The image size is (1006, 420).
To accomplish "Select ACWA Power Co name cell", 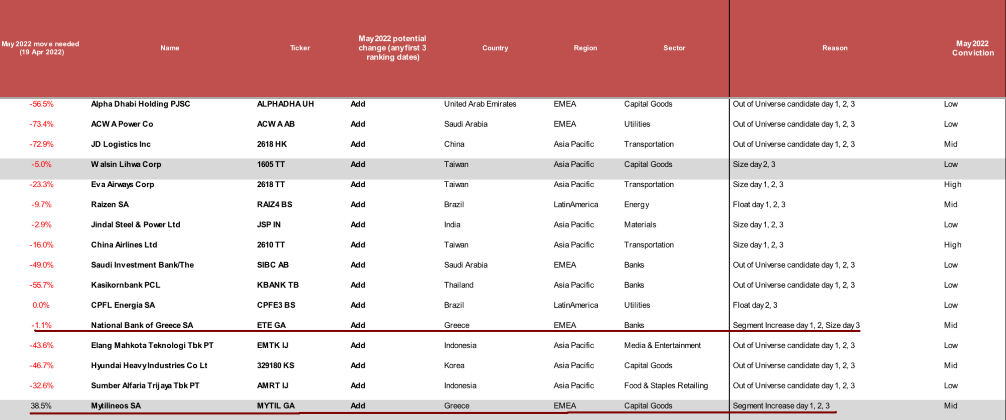I will coord(122,124).
